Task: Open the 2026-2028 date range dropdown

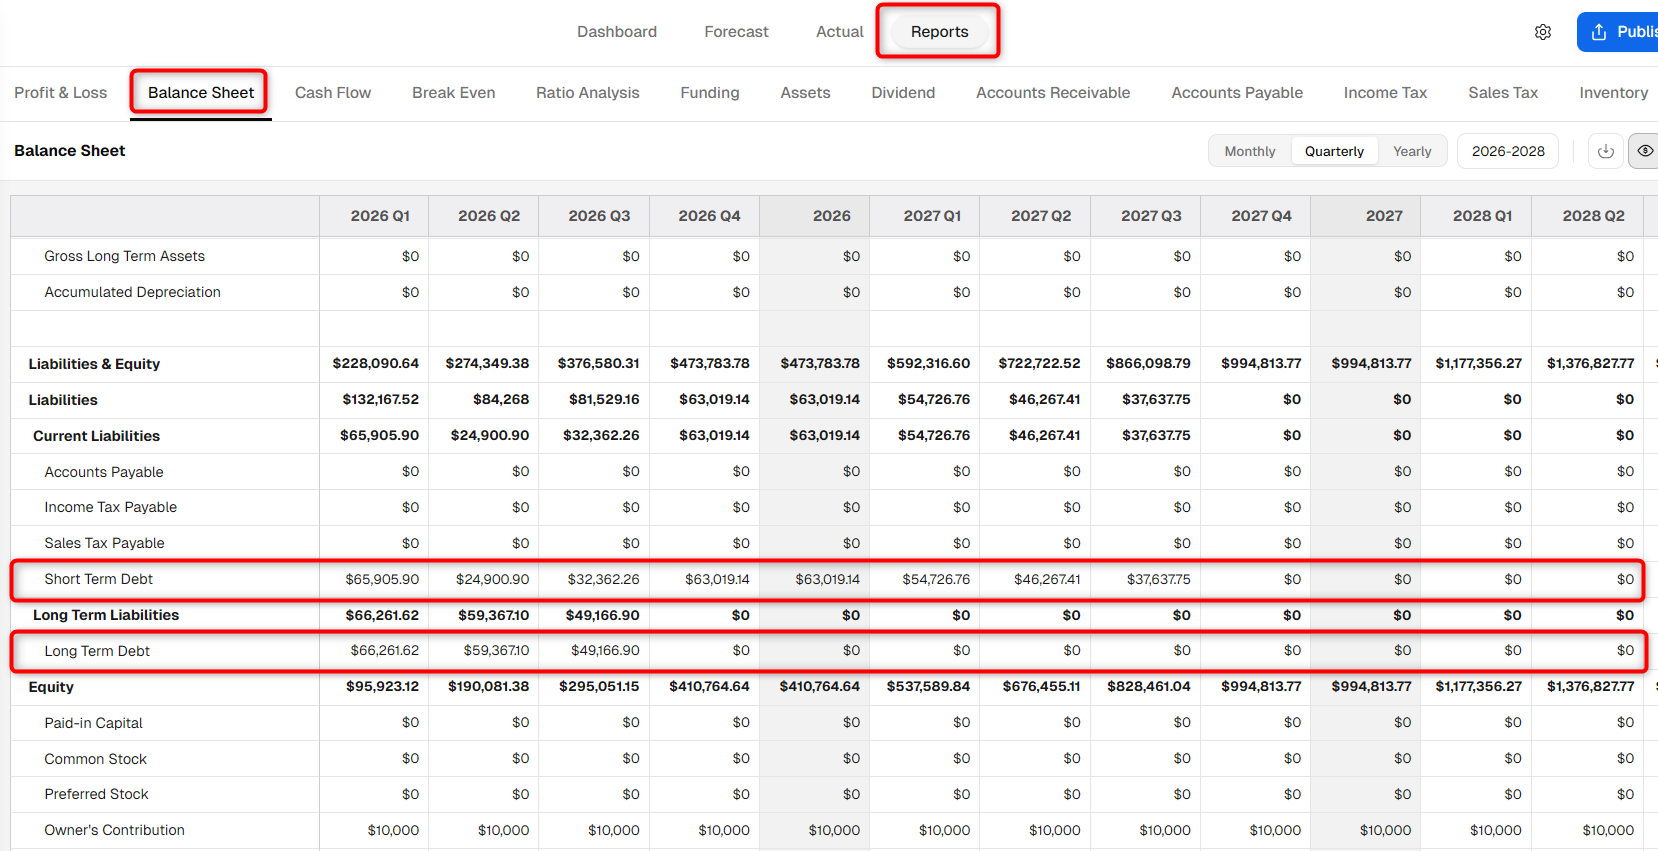Action: [x=1508, y=151]
